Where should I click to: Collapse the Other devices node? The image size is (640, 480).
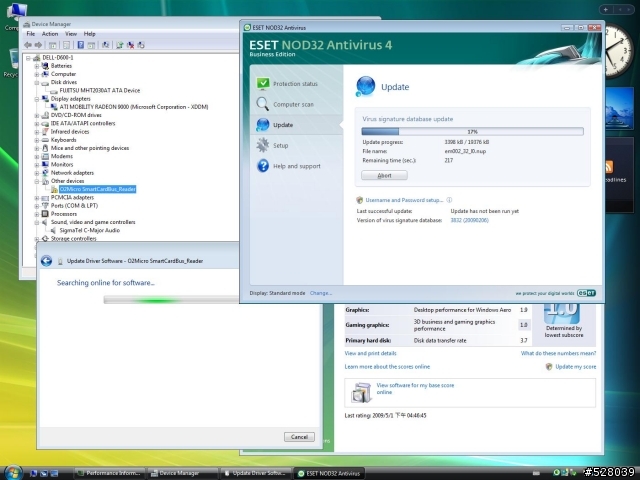[x=37, y=181]
